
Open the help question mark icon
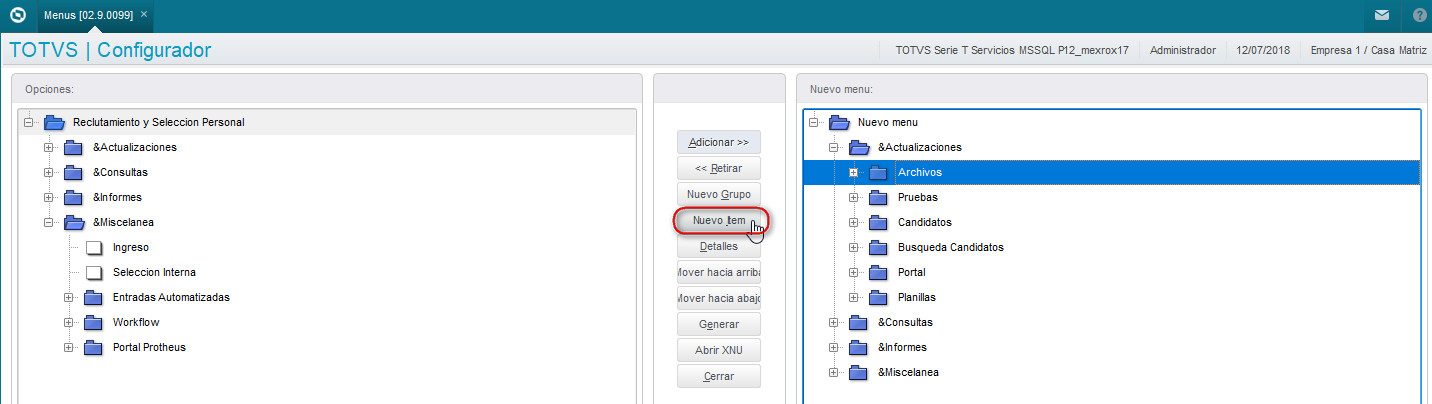tap(1419, 15)
